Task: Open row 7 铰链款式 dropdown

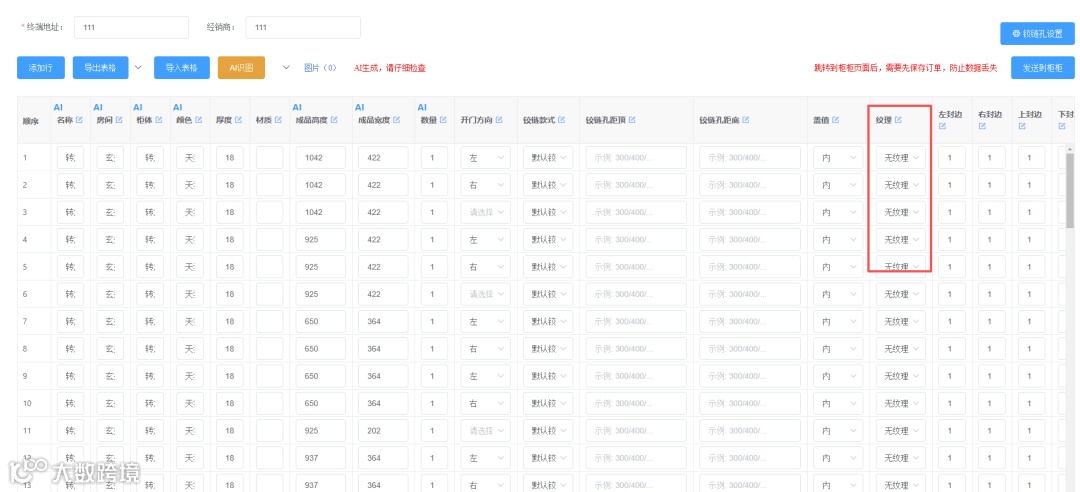Action: pyautogui.click(x=548, y=322)
